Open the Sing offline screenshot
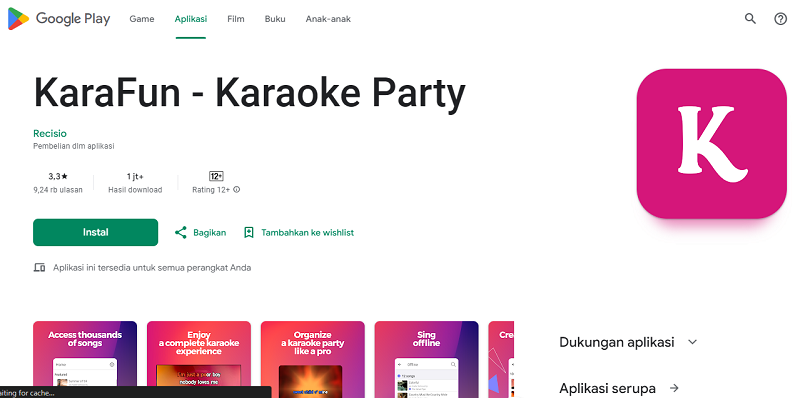 pos(427,359)
